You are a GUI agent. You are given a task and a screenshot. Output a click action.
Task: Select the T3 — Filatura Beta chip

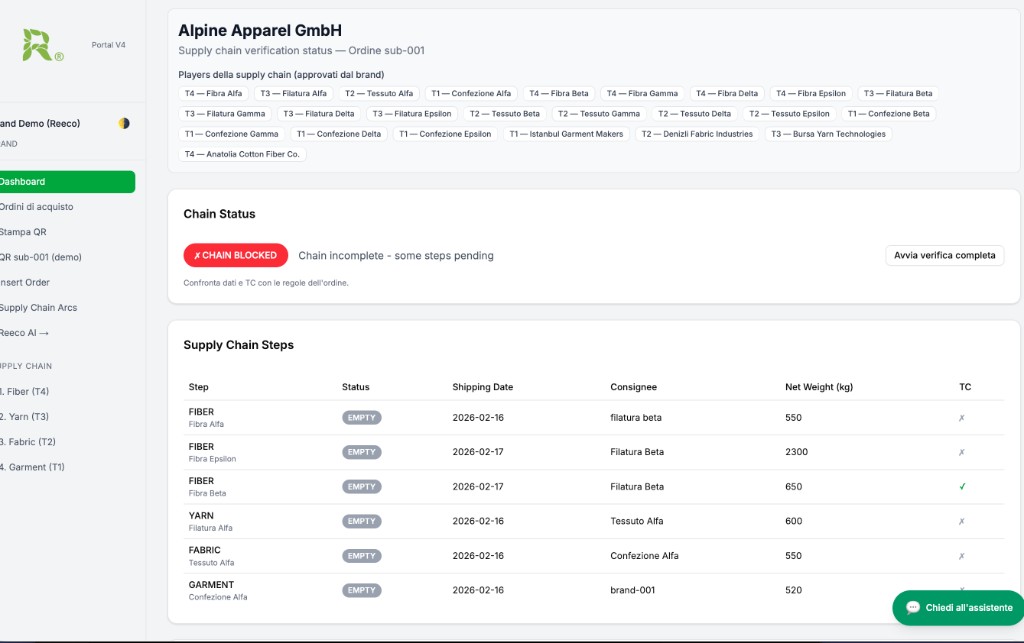(898, 93)
